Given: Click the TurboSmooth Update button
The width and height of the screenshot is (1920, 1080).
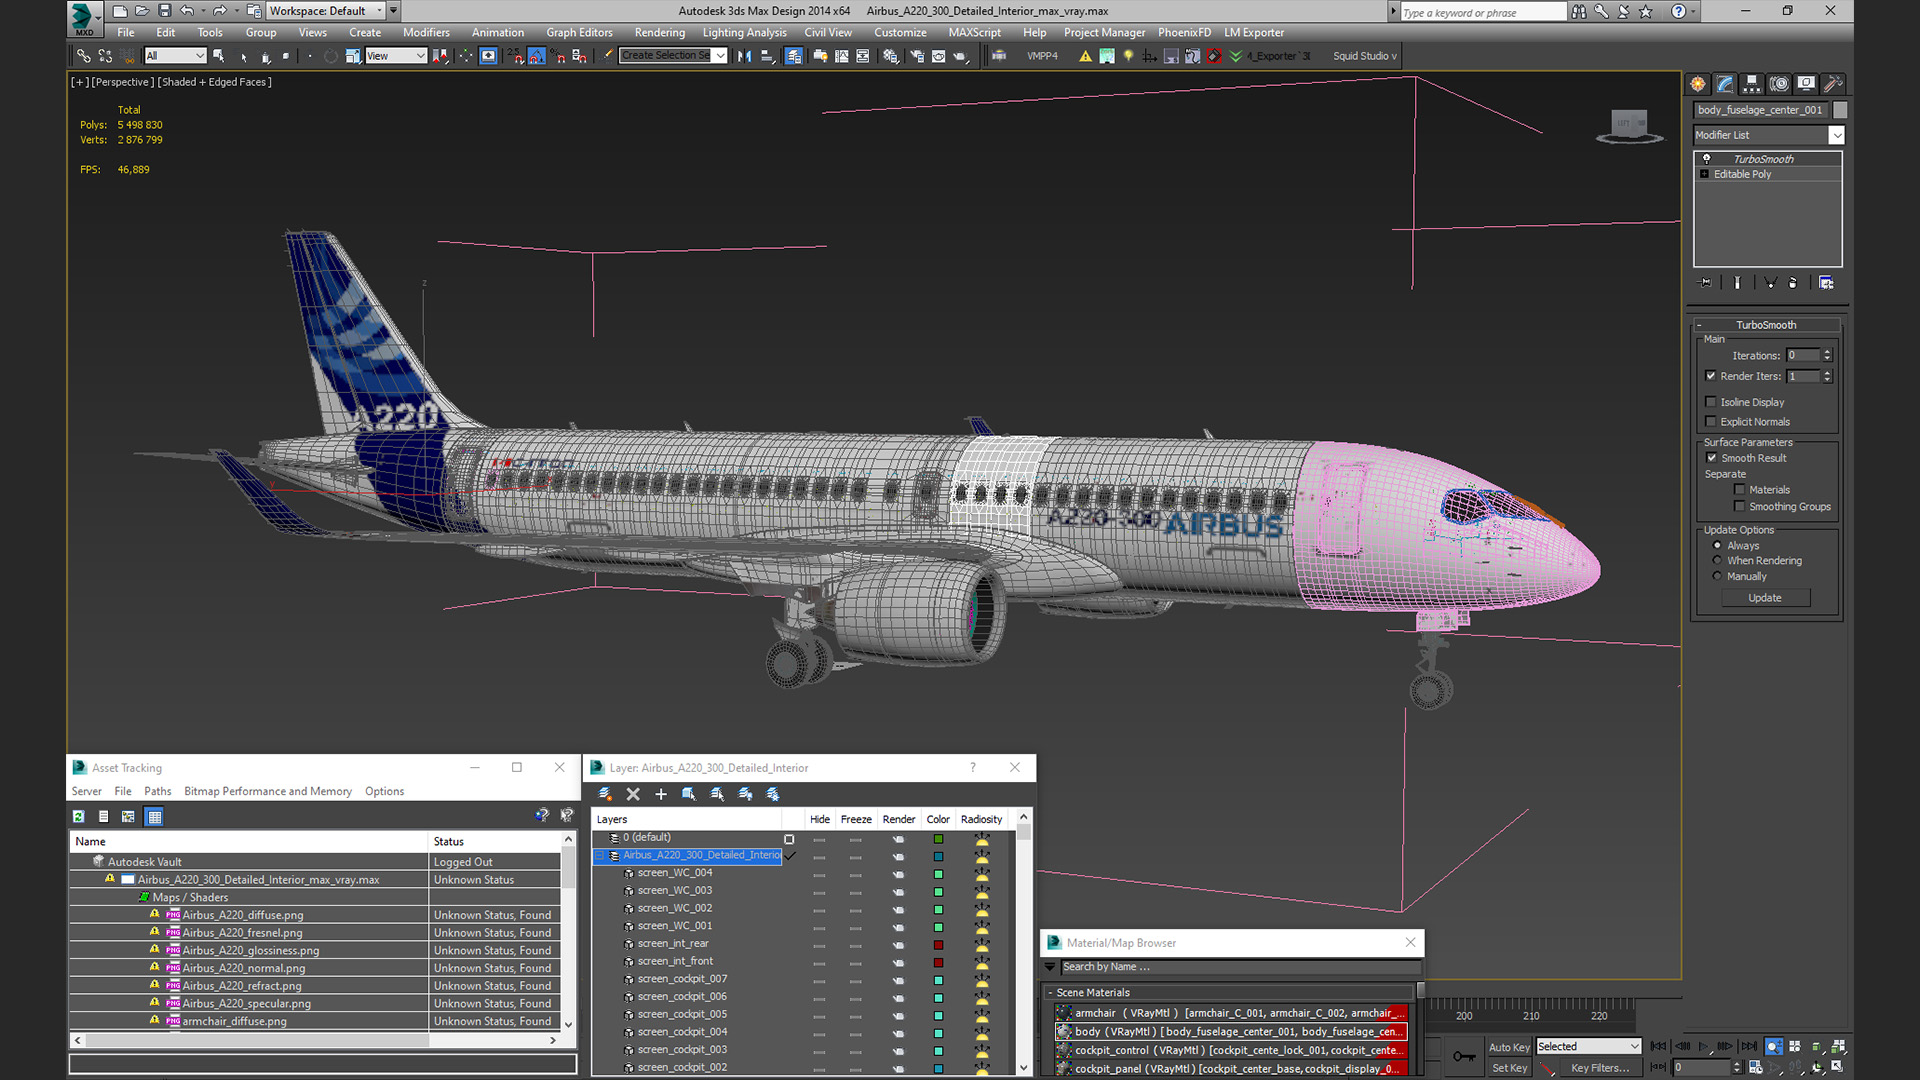Looking at the screenshot, I should click(1765, 598).
